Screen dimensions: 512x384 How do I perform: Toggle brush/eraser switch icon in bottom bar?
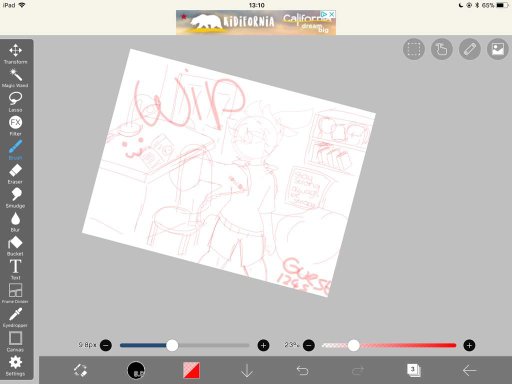[x=80, y=370]
